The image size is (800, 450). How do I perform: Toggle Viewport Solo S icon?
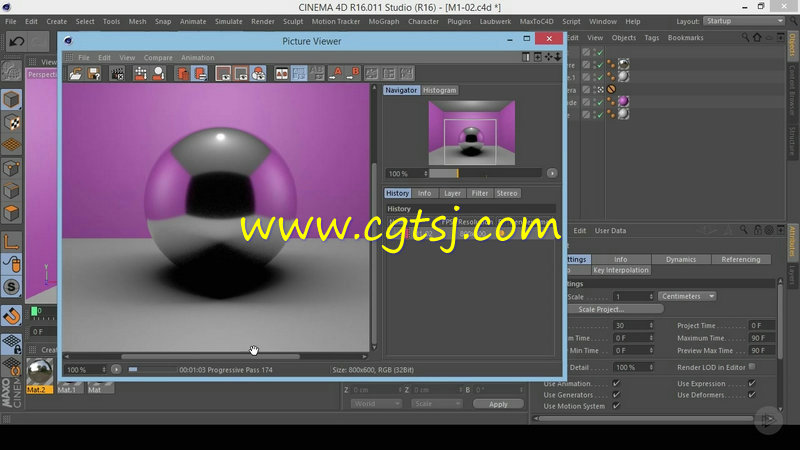click(11, 287)
